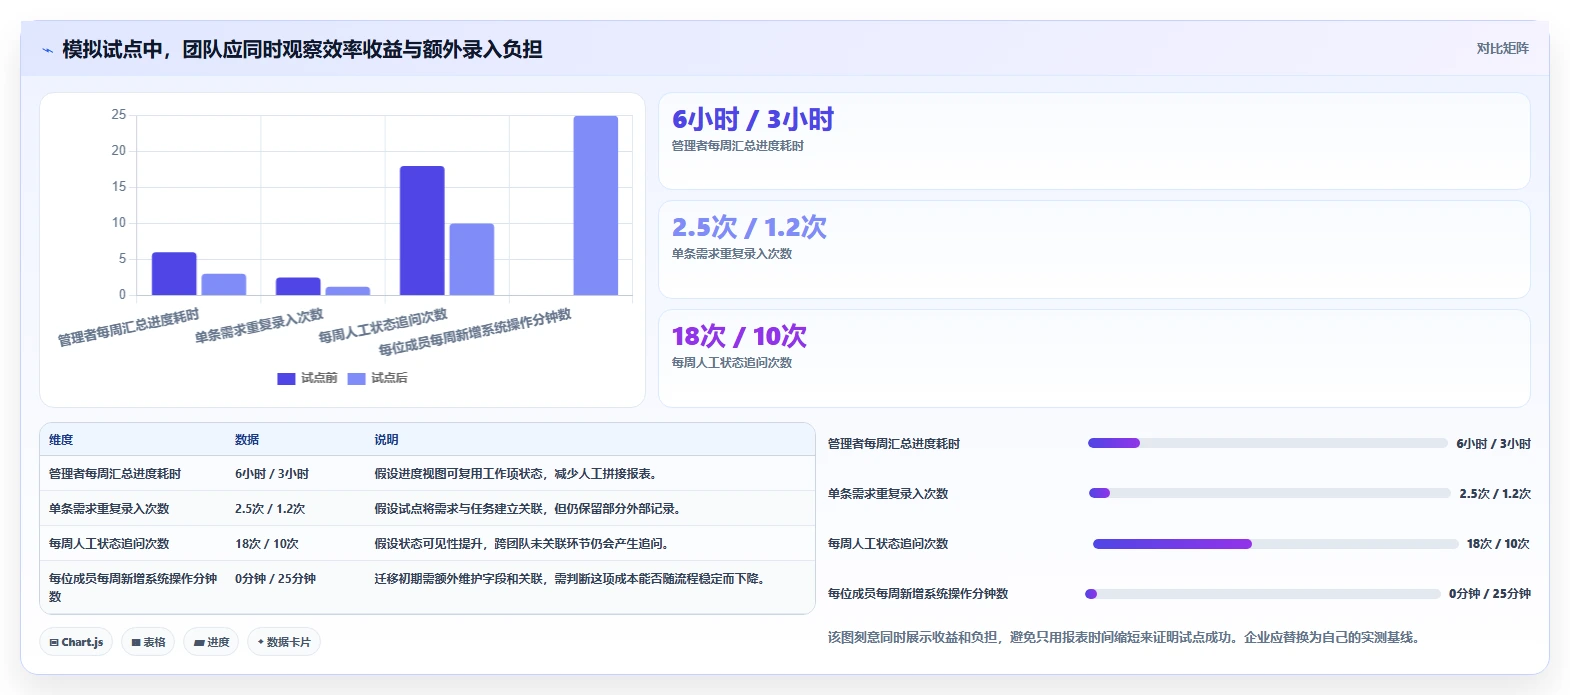Viewport: 1570px width, 695px height.
Task: Click the 试点后 bar for 单条需求重复录入次数
Action: [x=348, y=291]
